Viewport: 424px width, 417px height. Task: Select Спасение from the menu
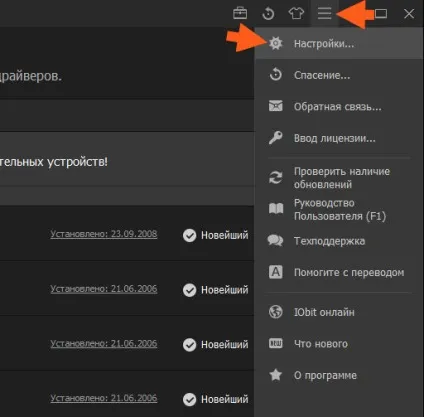(339, 75)
